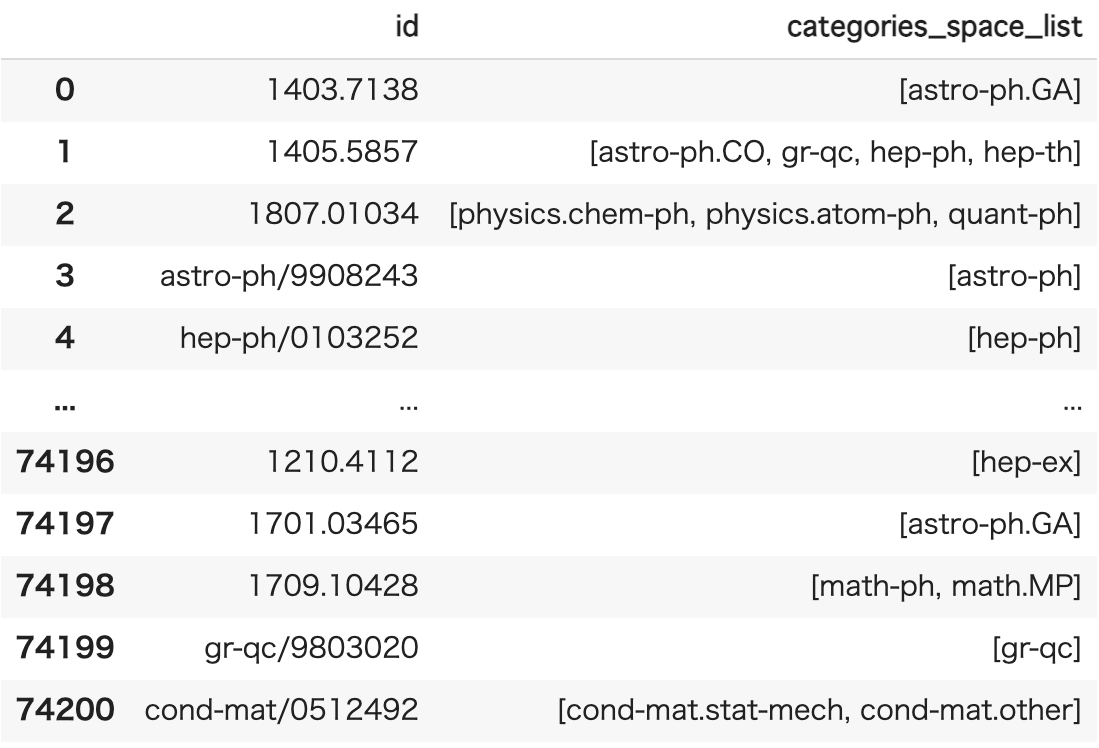Click the truncated rows ellipsis in index column

[64, 404]
